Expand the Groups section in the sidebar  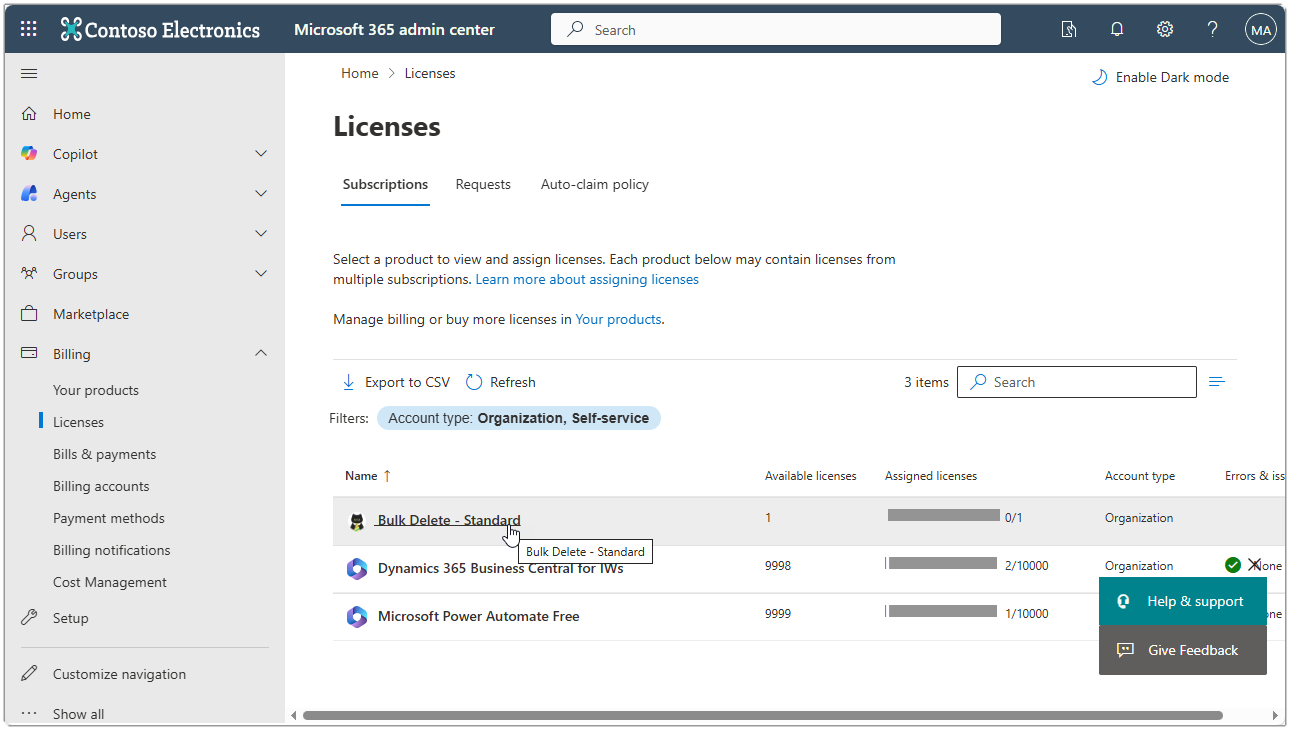point(260,273)
